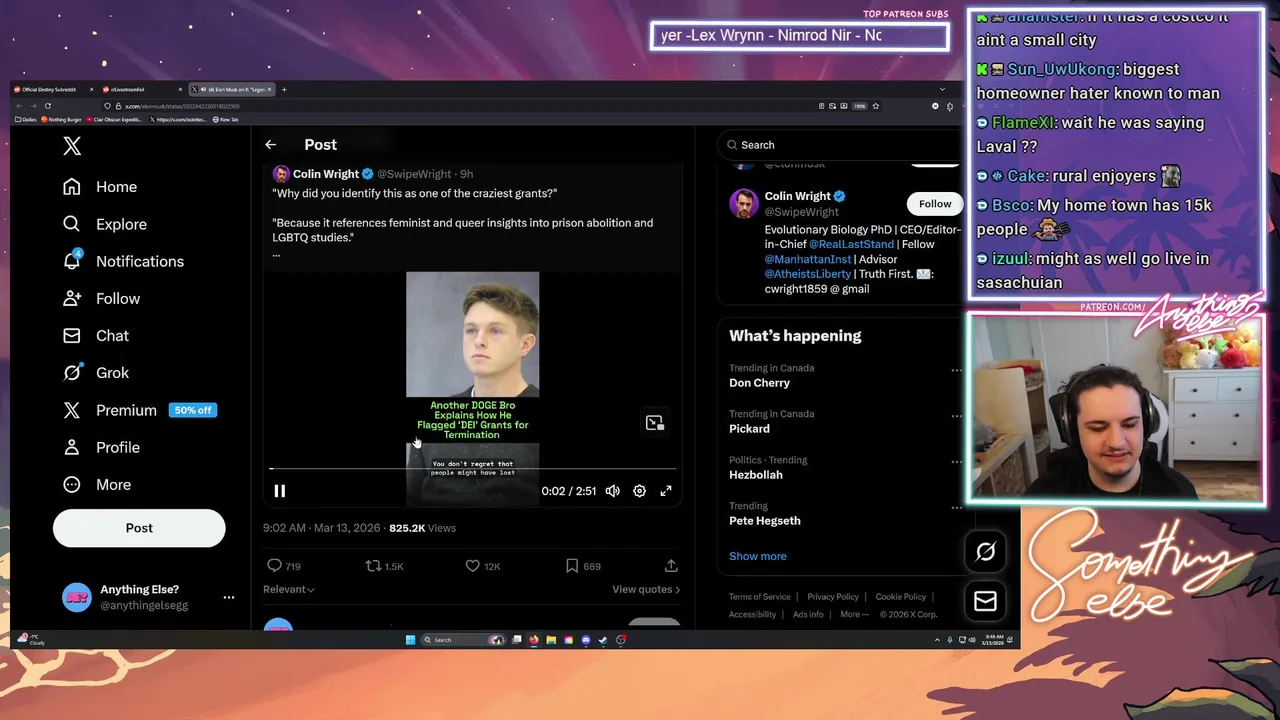Image resolution: width=1280 pixels, height=720 pixels.
Task: Click the X logo in the sidebar
Action: point(72,146)
